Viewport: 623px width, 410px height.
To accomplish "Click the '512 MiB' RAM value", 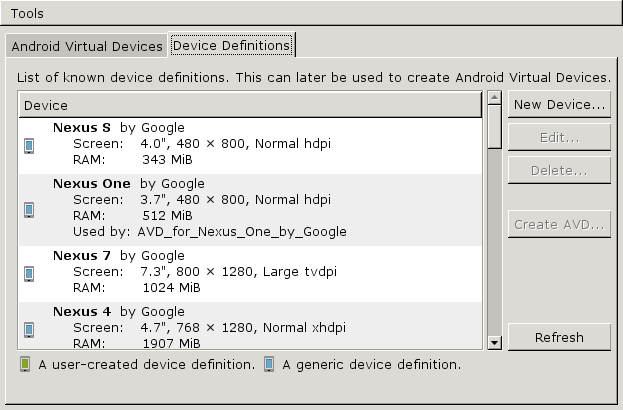I will 167,216.
